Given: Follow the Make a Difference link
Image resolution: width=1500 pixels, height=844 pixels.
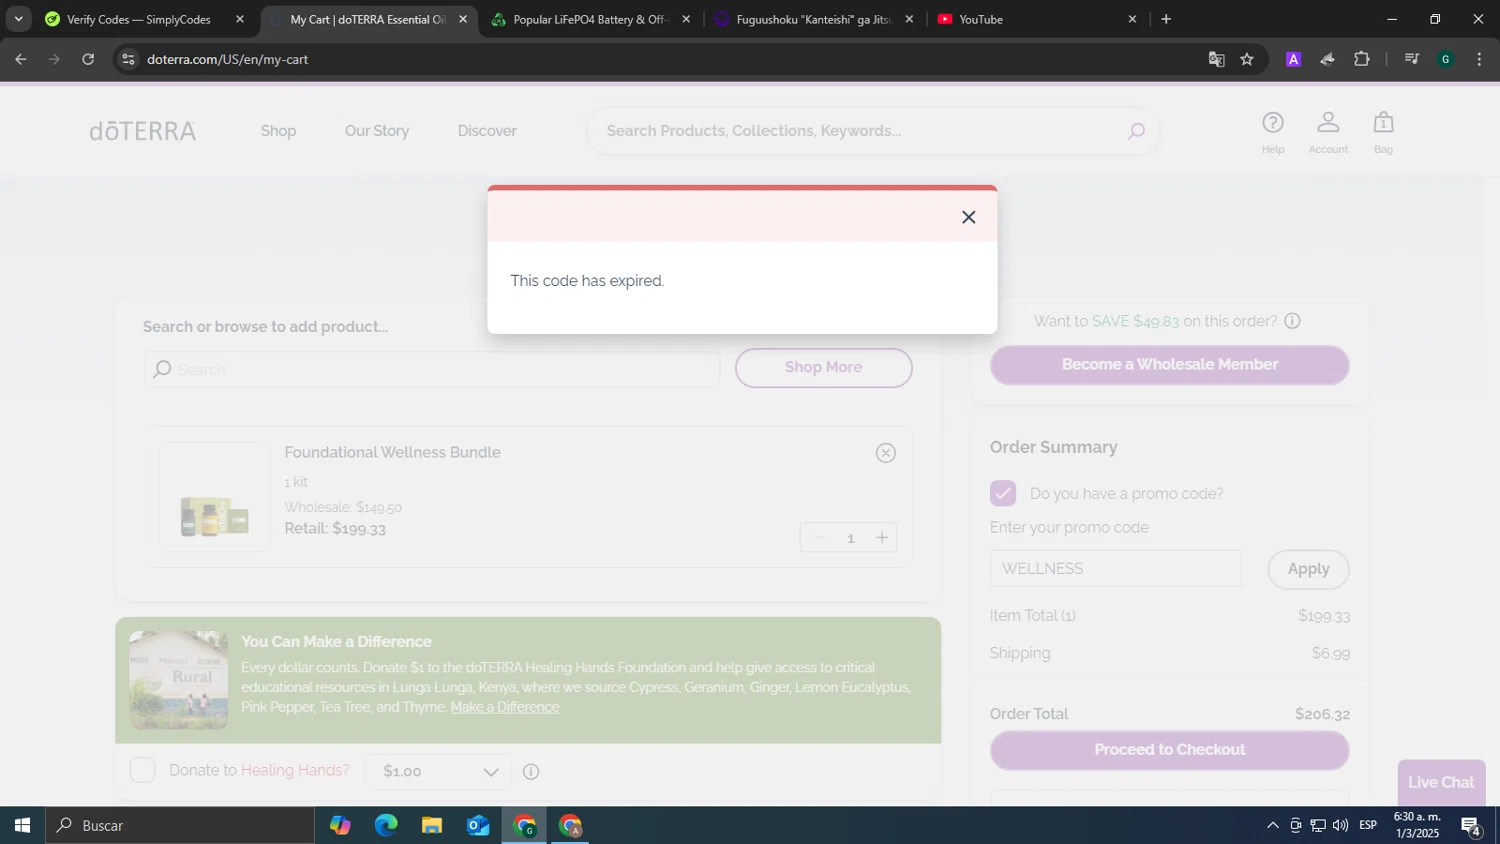Looking at the screenshot, I should click(505, 707).
